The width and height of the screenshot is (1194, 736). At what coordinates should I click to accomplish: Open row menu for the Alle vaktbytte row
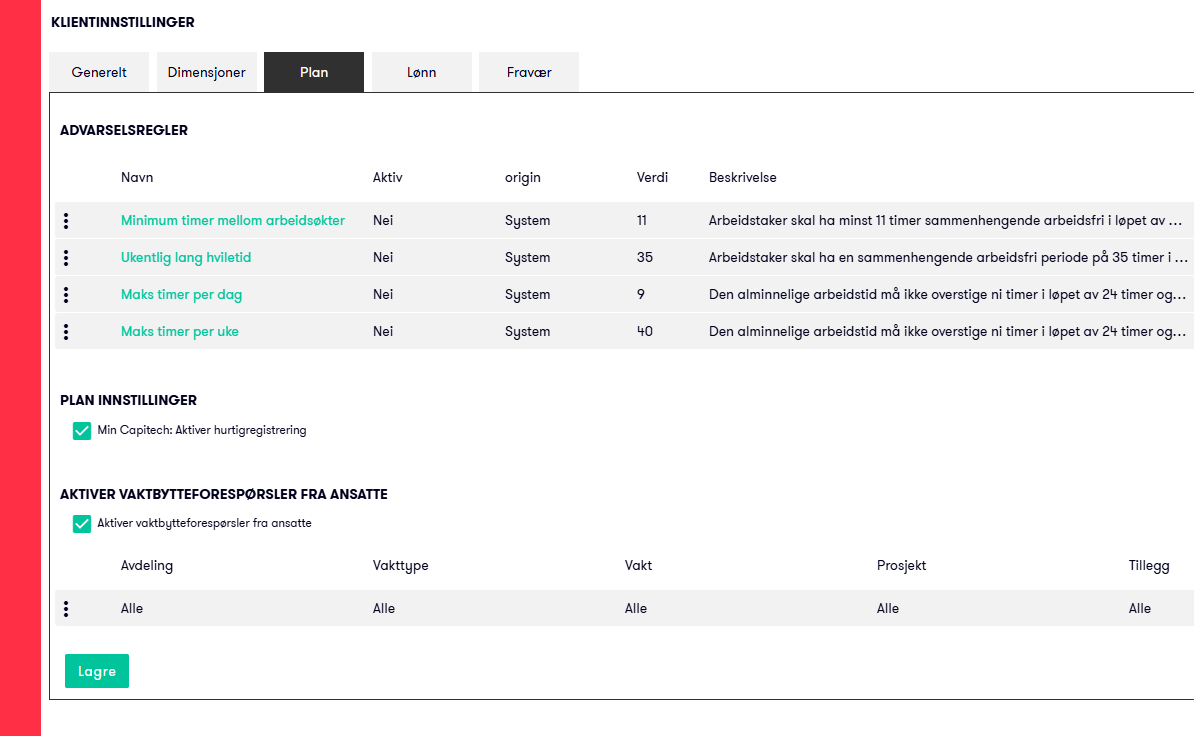click(x=66, y=609)
